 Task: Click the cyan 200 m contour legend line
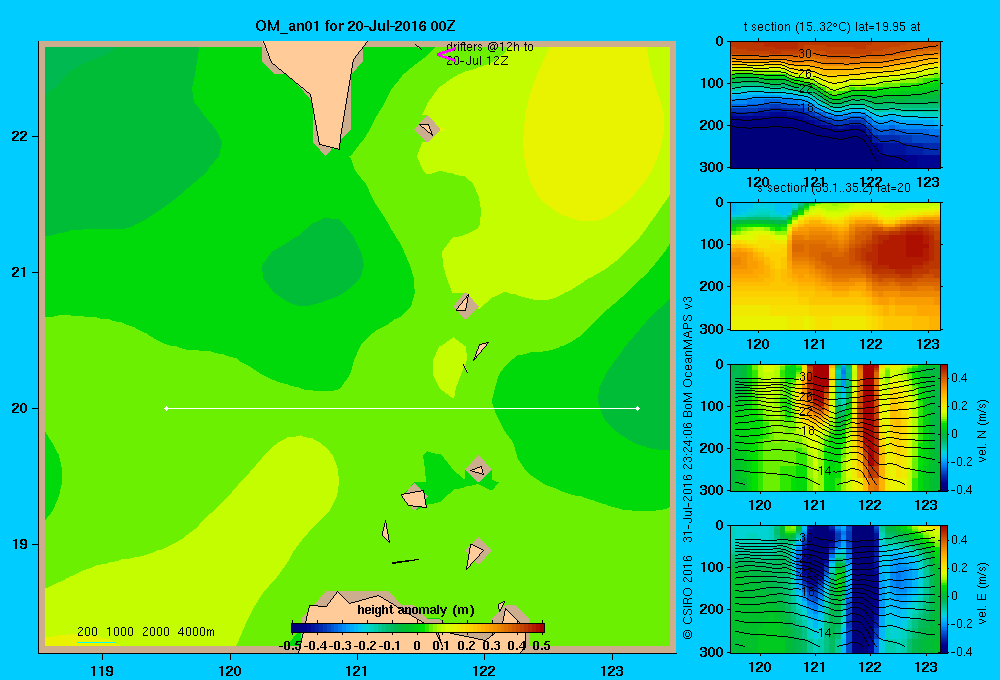tap(97, 642)
